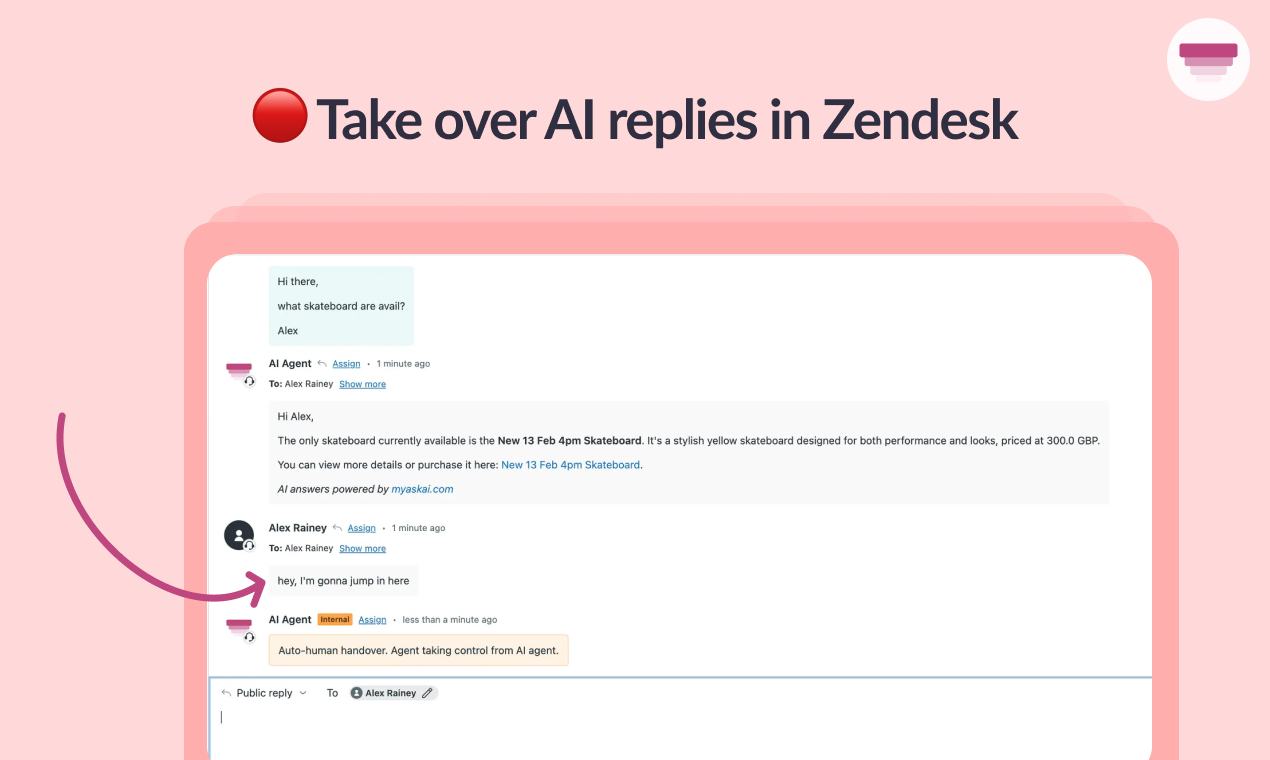Click Assign link on internal AI Agent note

click(x=372, y=620)
